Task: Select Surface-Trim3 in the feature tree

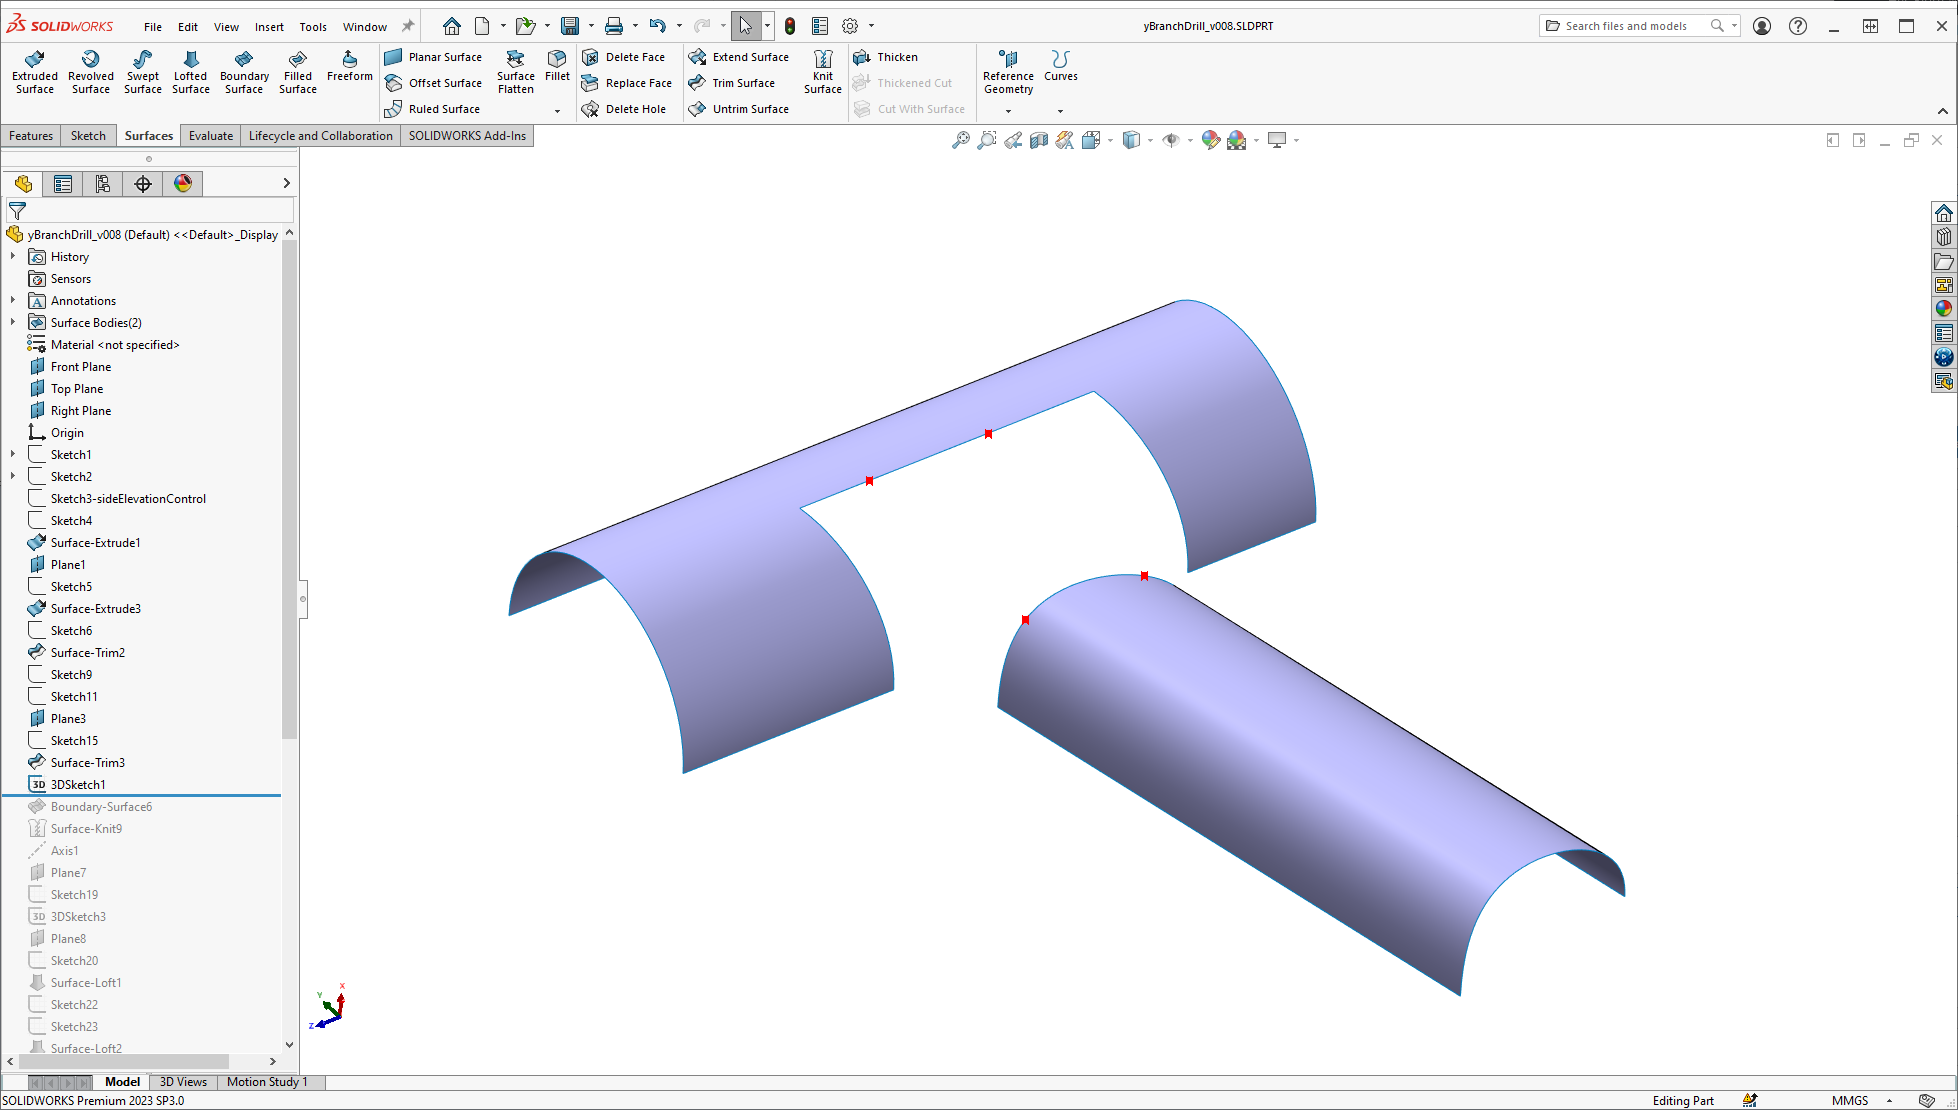Action: (x=88, y=763)
